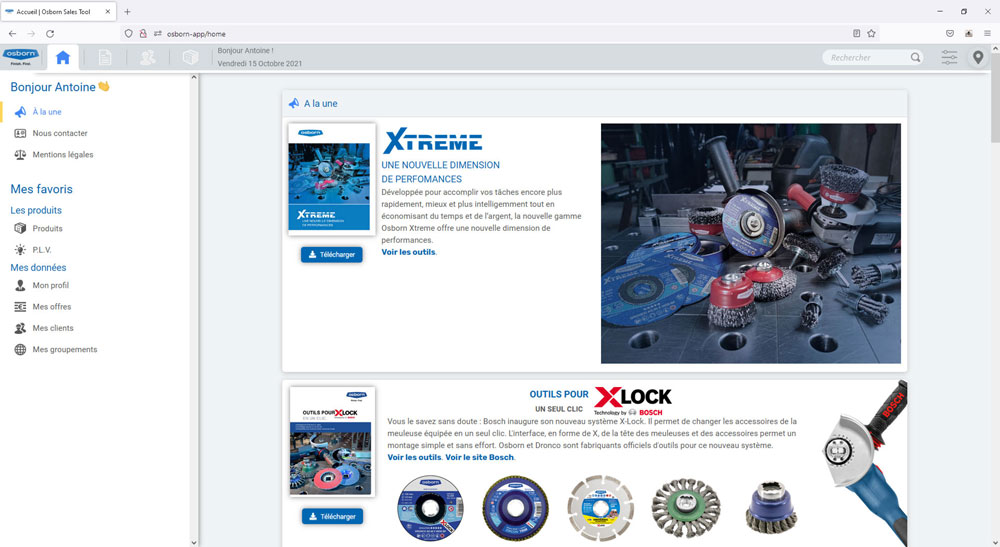This screenshot has width=1000, height=547.
Task: Open Mon profil in the sidebar
Action: click(50, 285)
